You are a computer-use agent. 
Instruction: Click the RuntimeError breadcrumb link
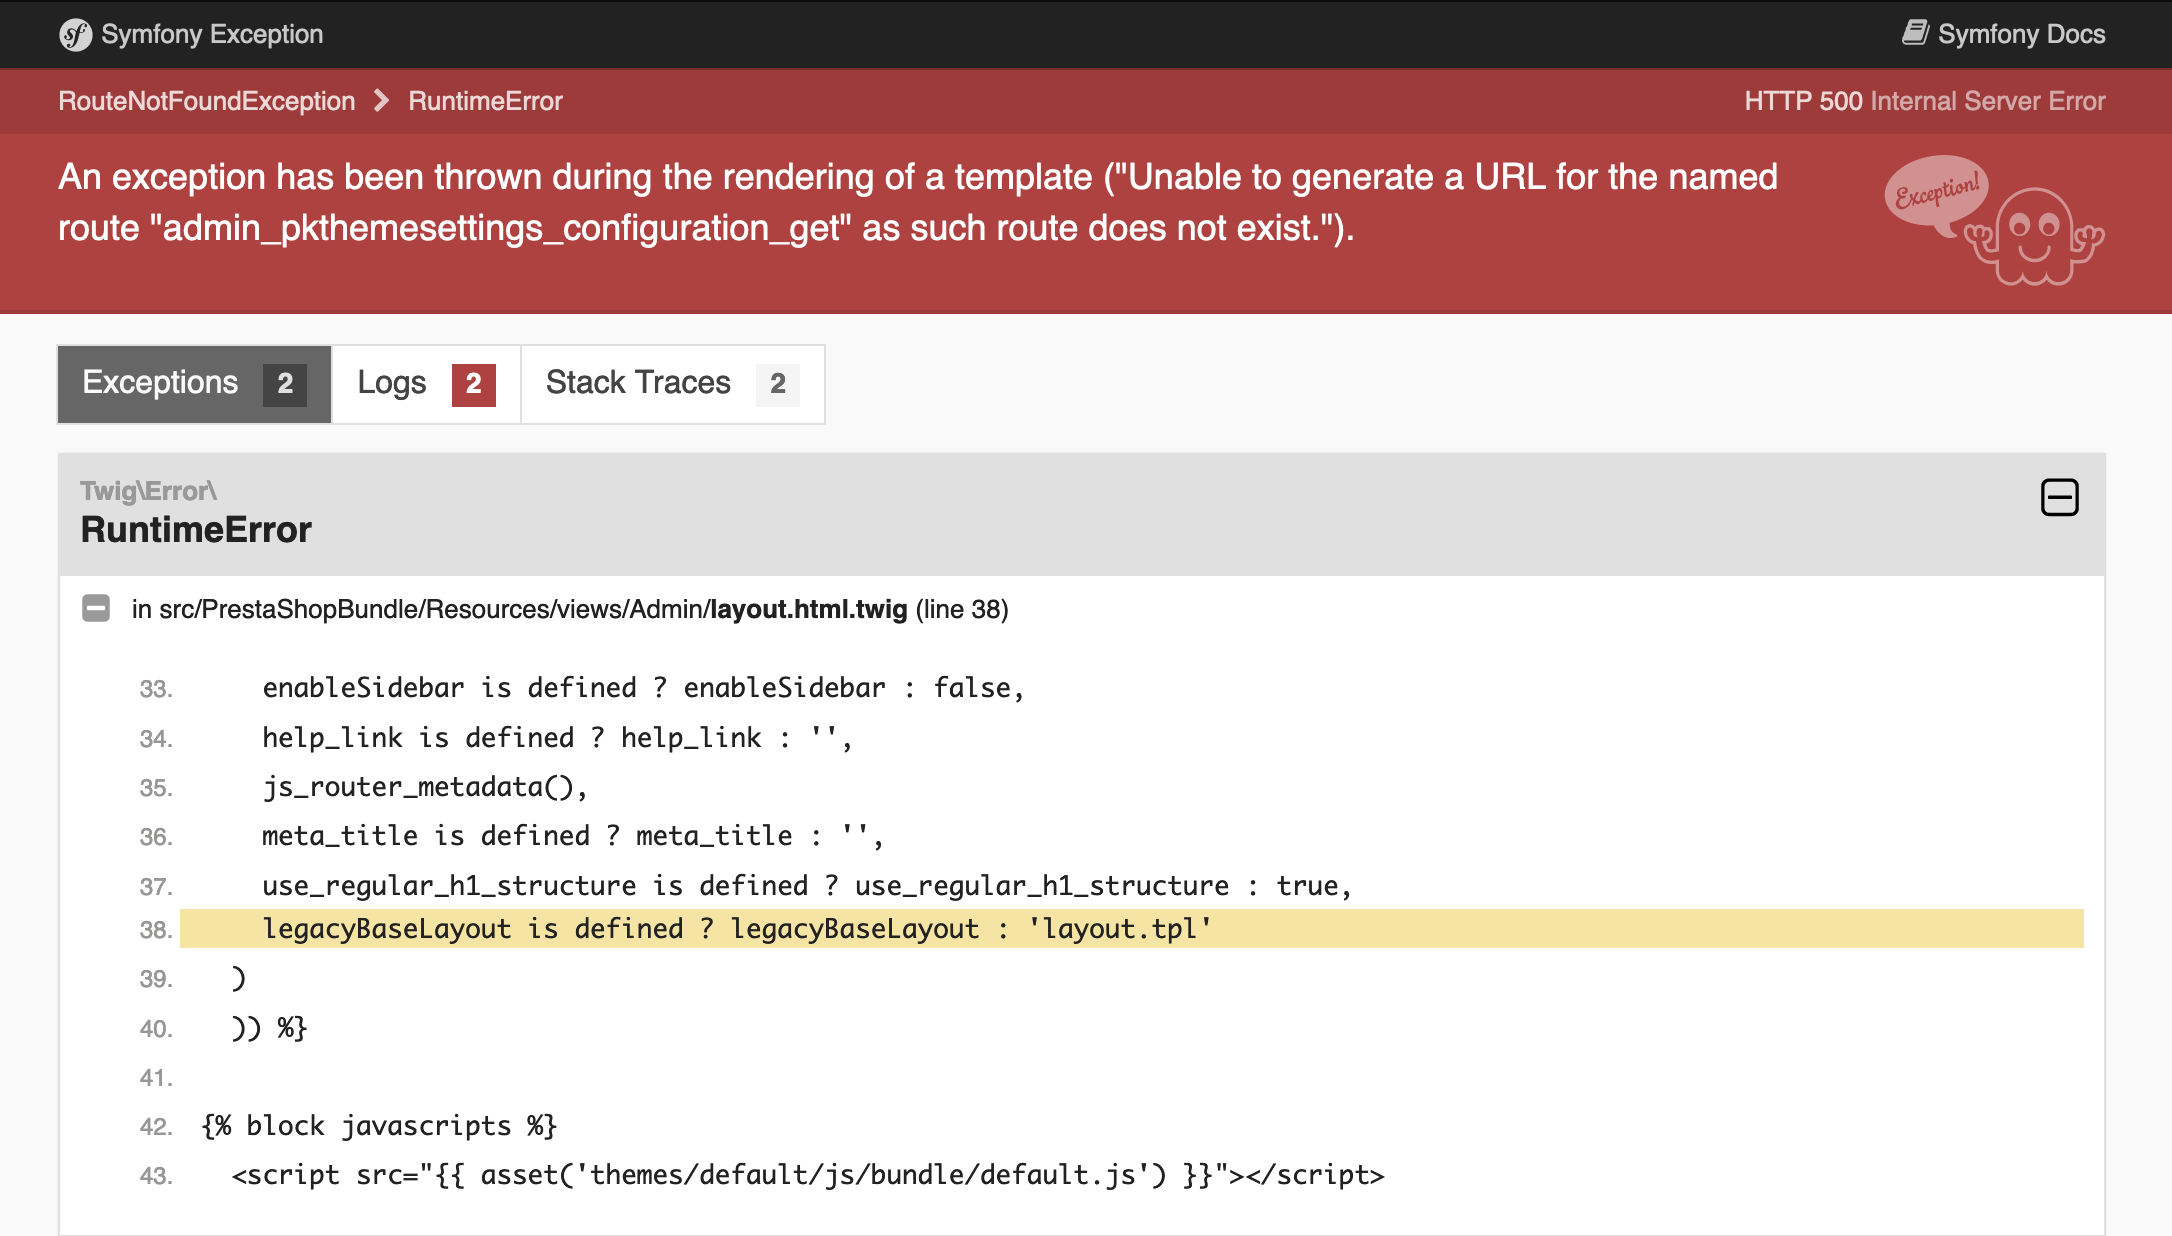[485, 101]
